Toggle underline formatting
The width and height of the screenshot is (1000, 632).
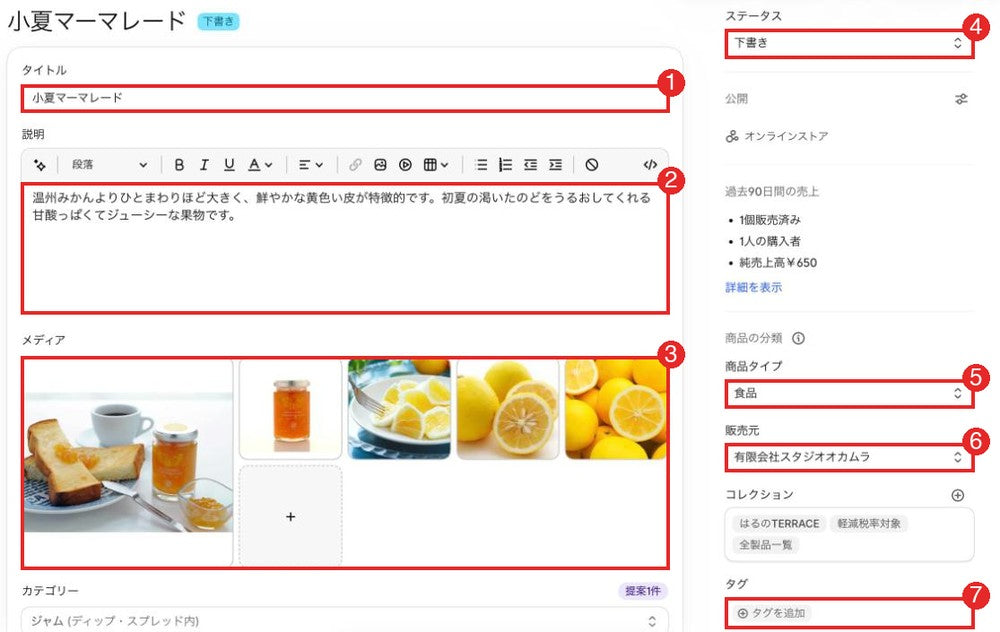click(x=229, y=165)
